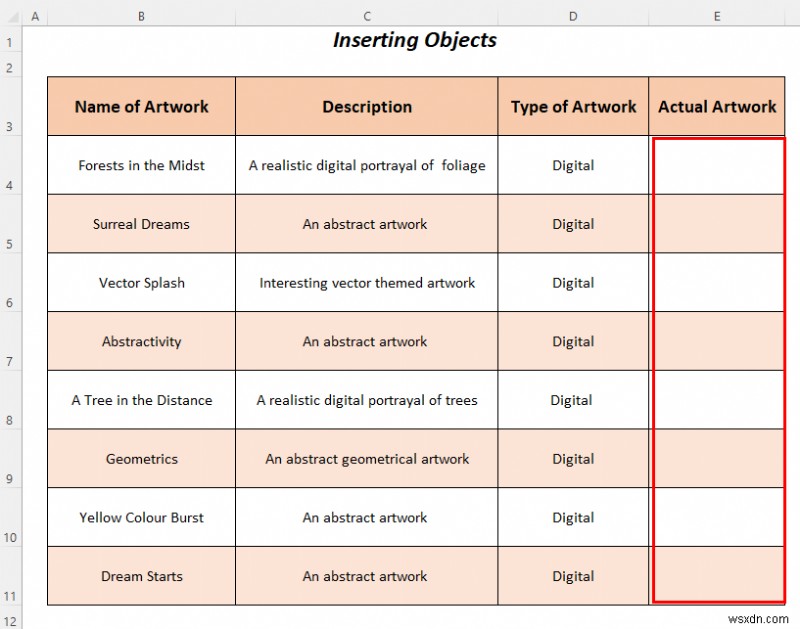Select 'Digital' in Surreal Dreams row
Viewport: 800px width, 629px height.
coord(573,223)
